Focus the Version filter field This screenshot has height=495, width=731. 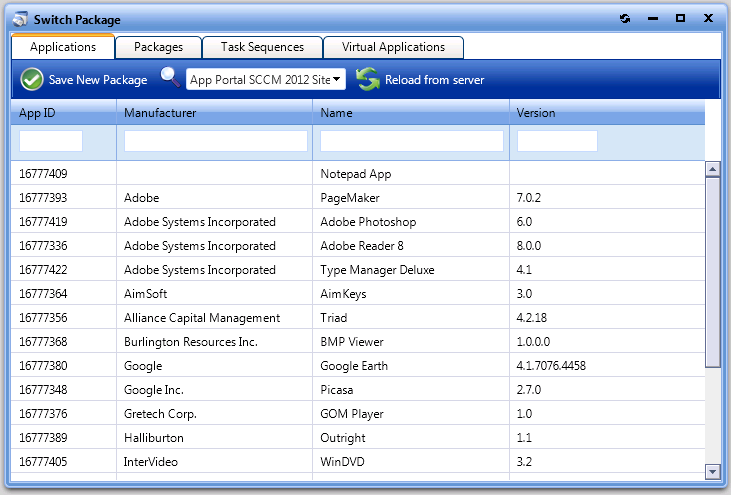coord(557,141)
